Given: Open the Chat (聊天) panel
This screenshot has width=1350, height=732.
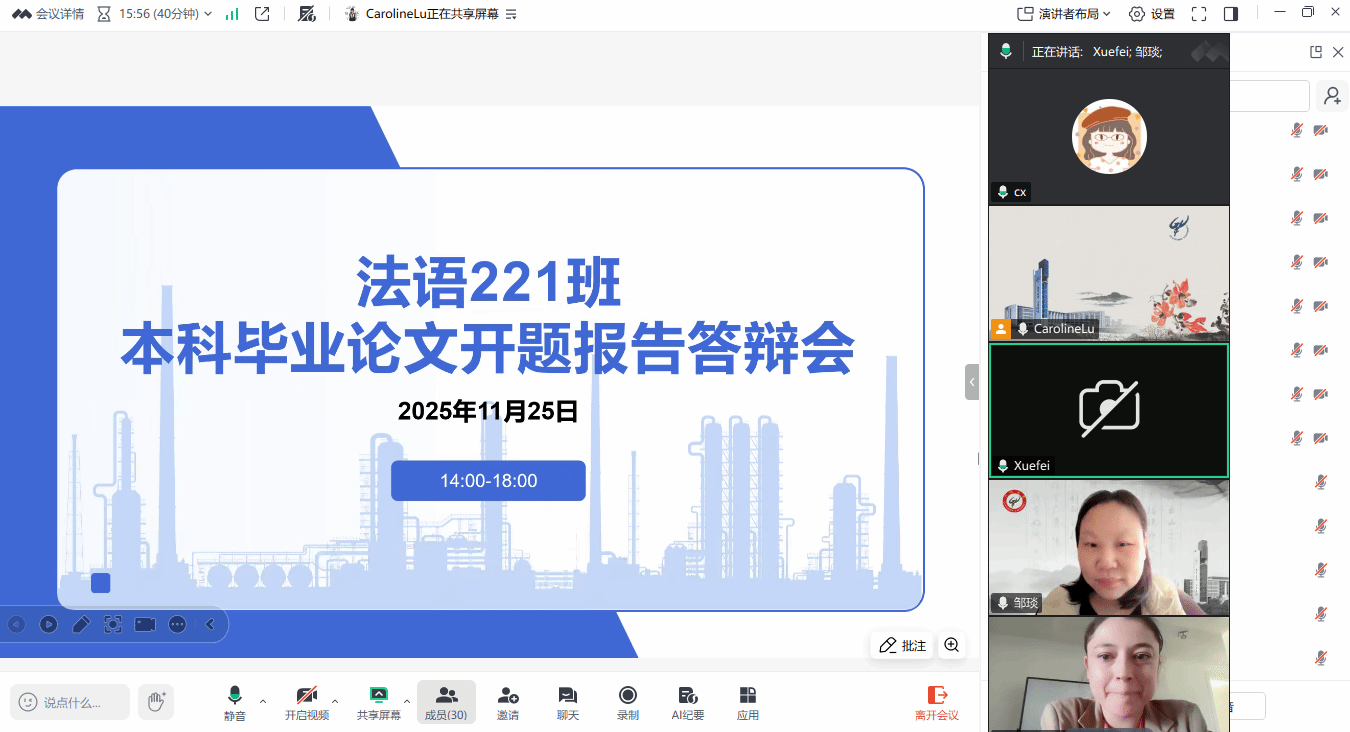Looking at the screenshot, I should pos(568,701).
